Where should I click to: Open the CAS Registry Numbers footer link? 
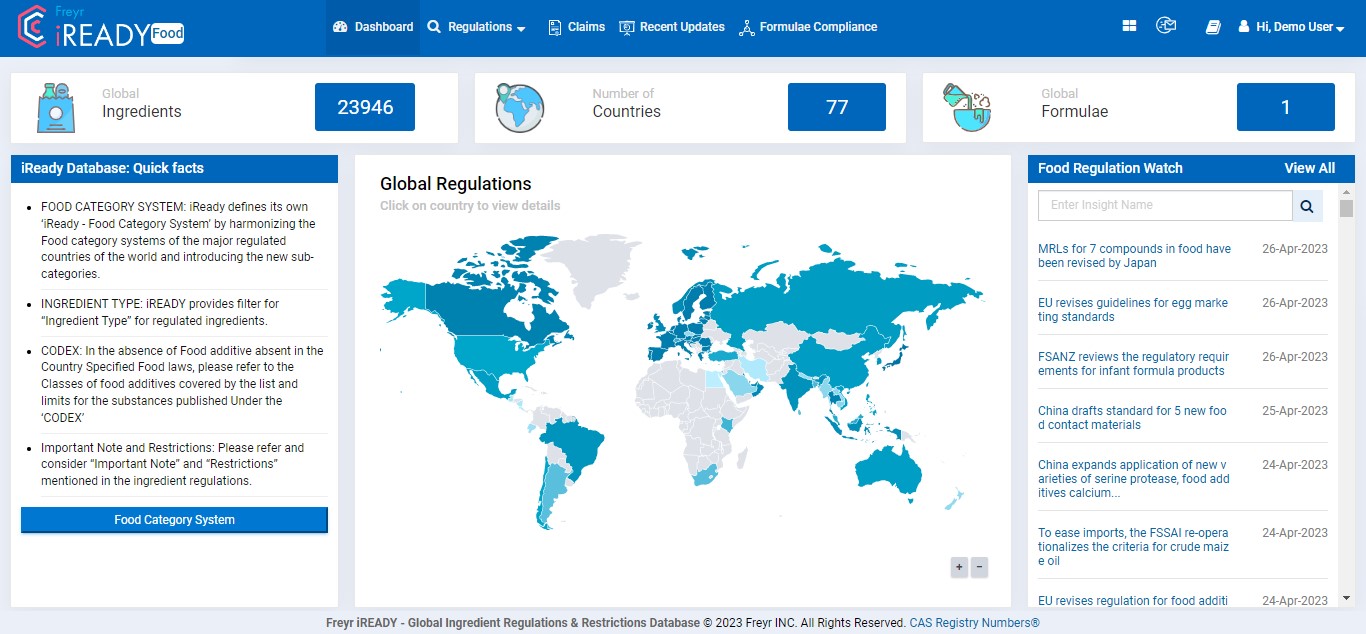pos(974,623)
